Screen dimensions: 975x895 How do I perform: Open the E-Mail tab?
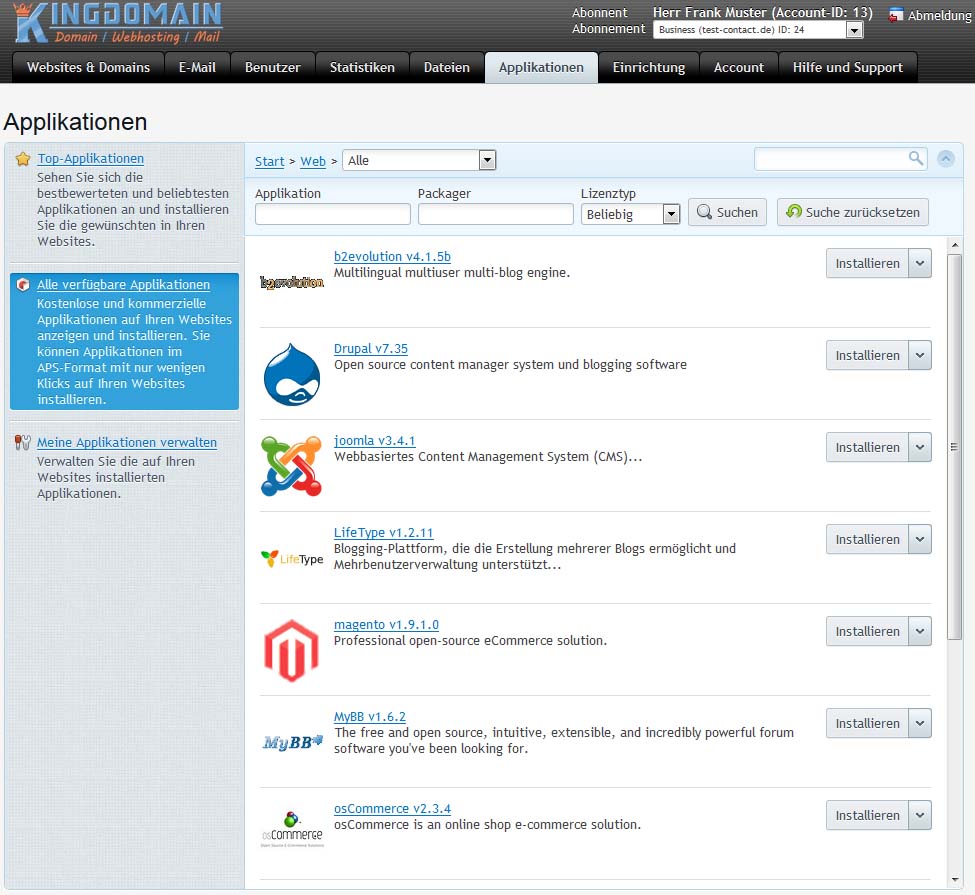(x=197, y=67)
